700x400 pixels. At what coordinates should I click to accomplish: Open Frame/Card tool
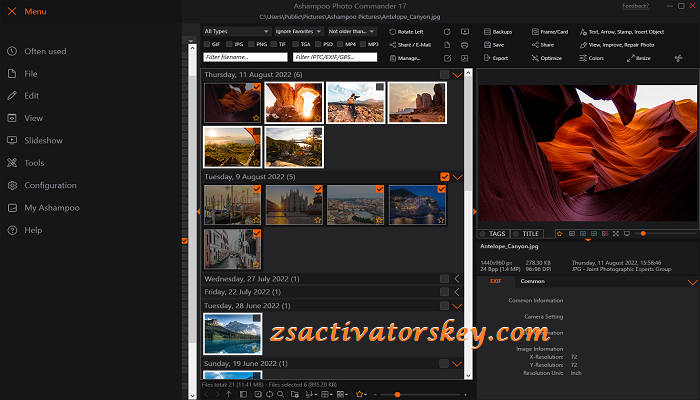click(550, 32)
